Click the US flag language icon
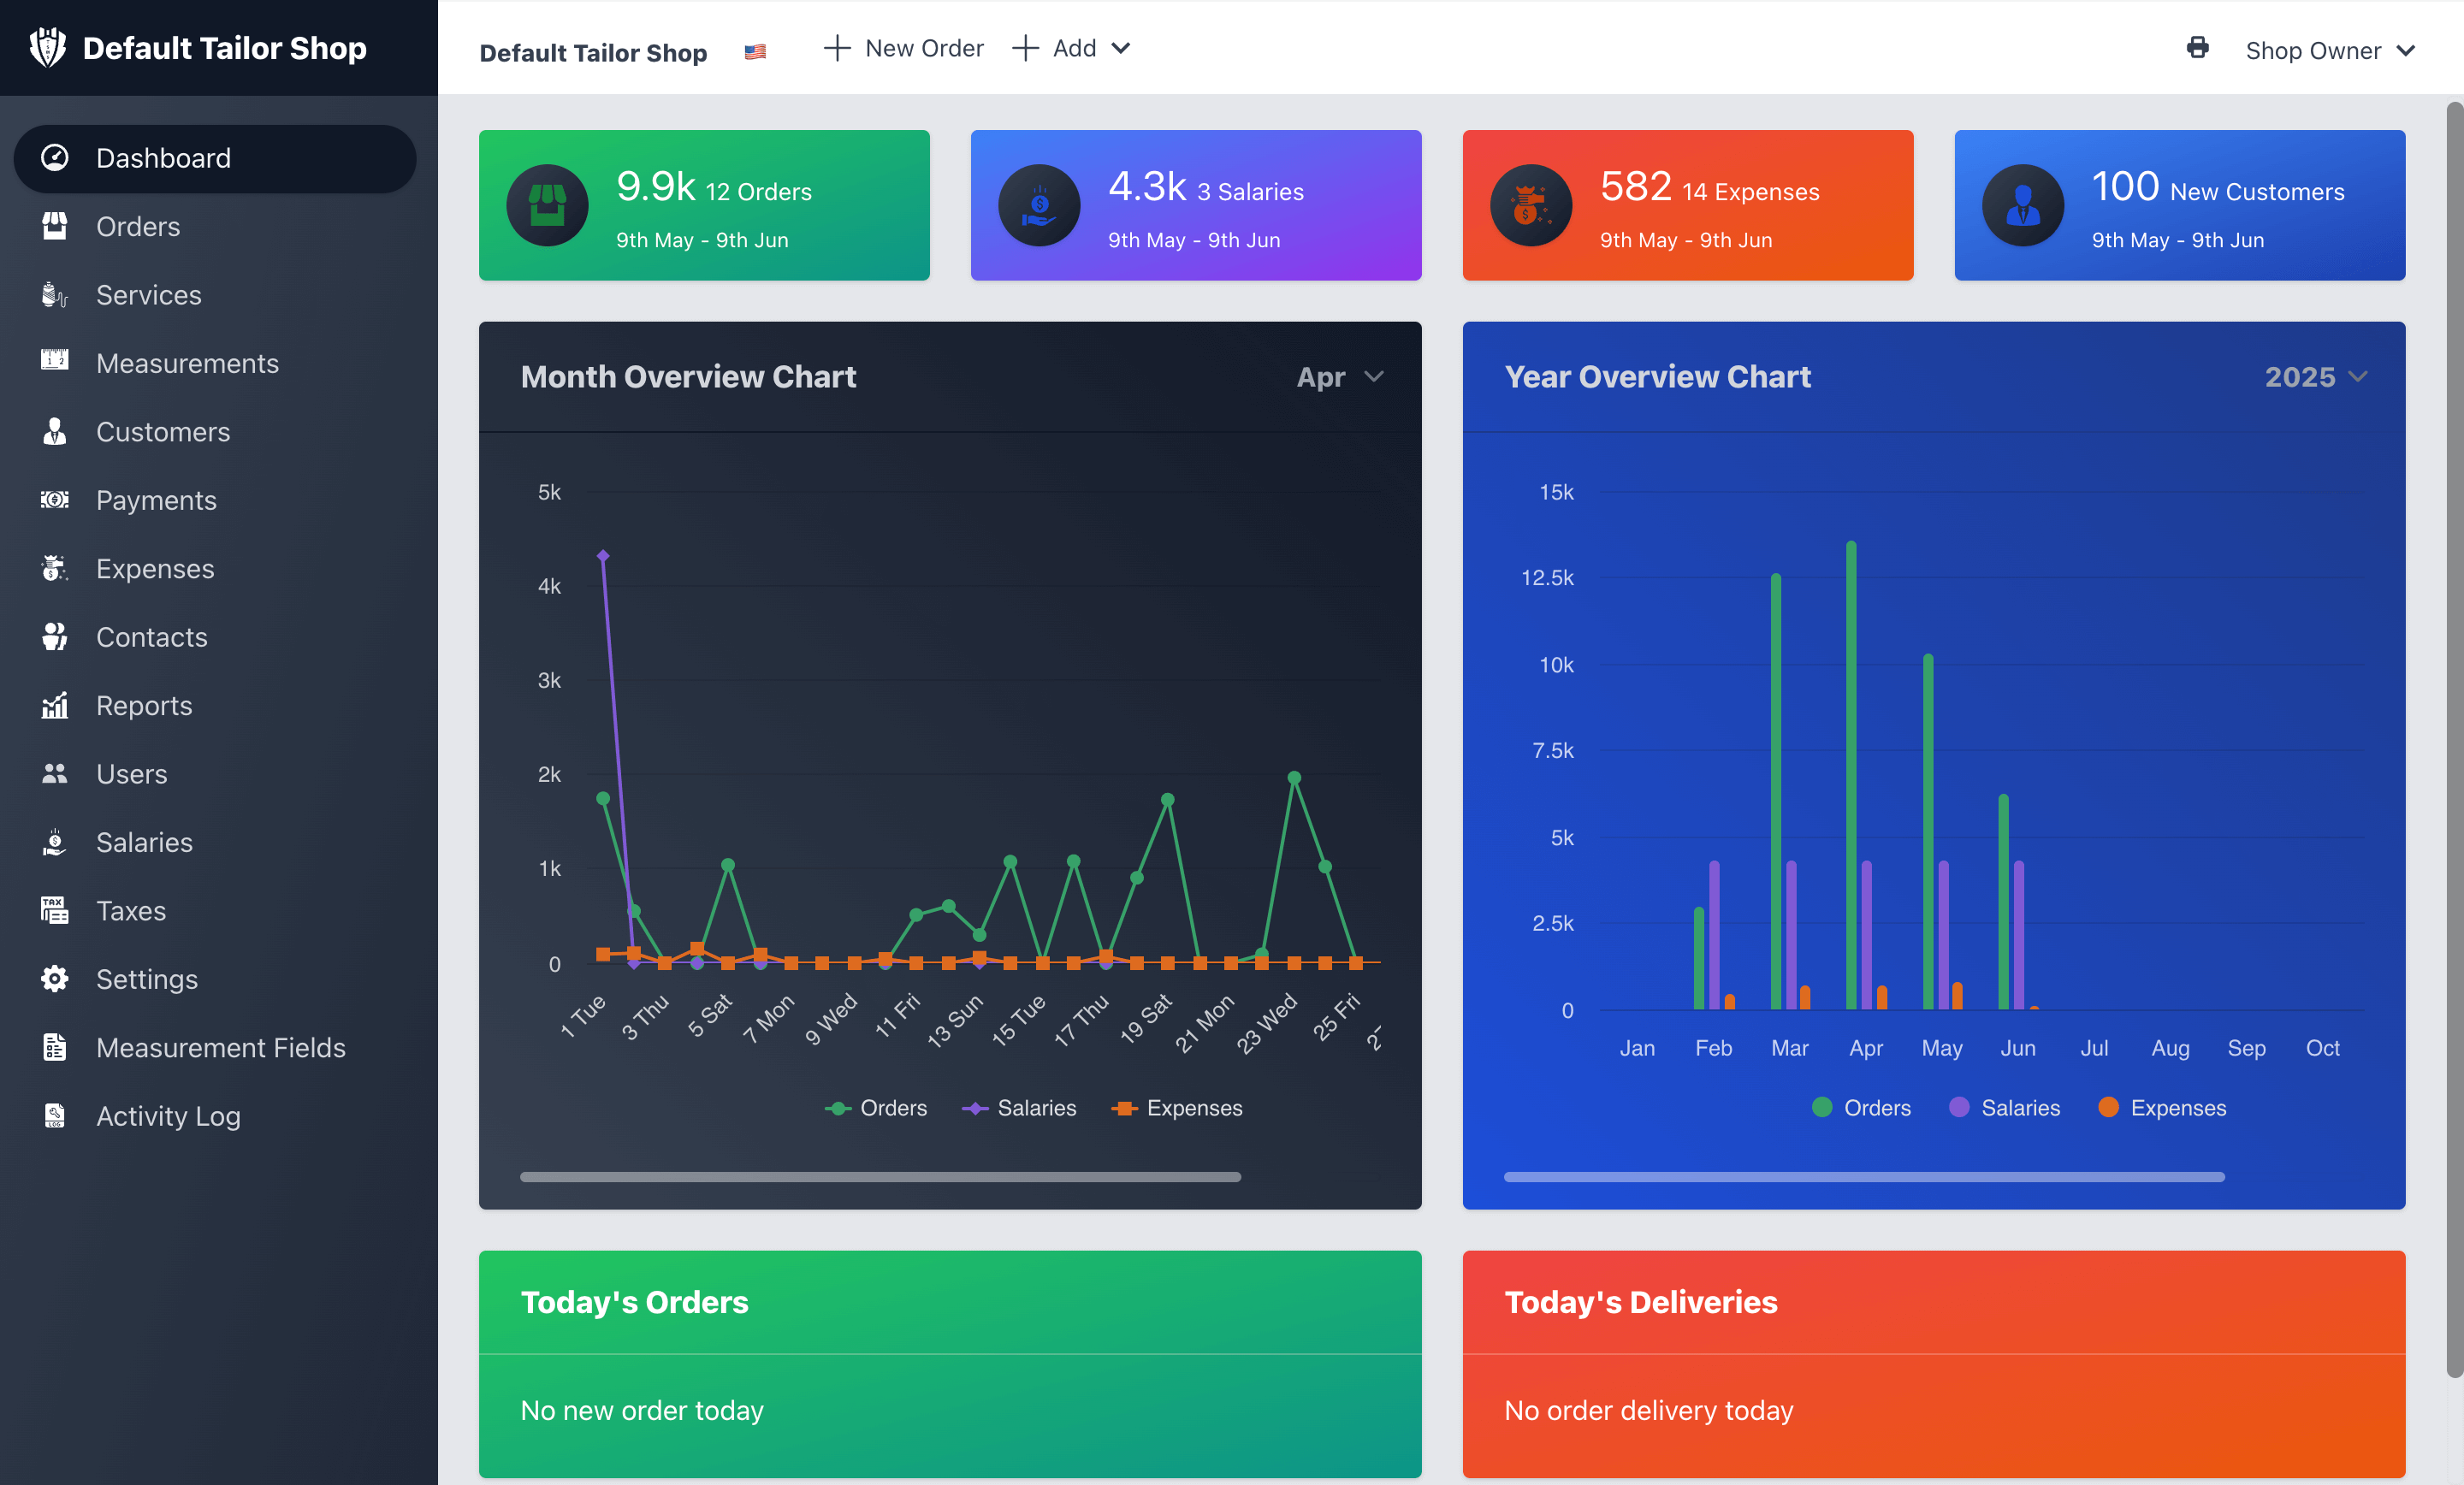The width and height of the screenshot is (2464, 1485). coord(755,52)
